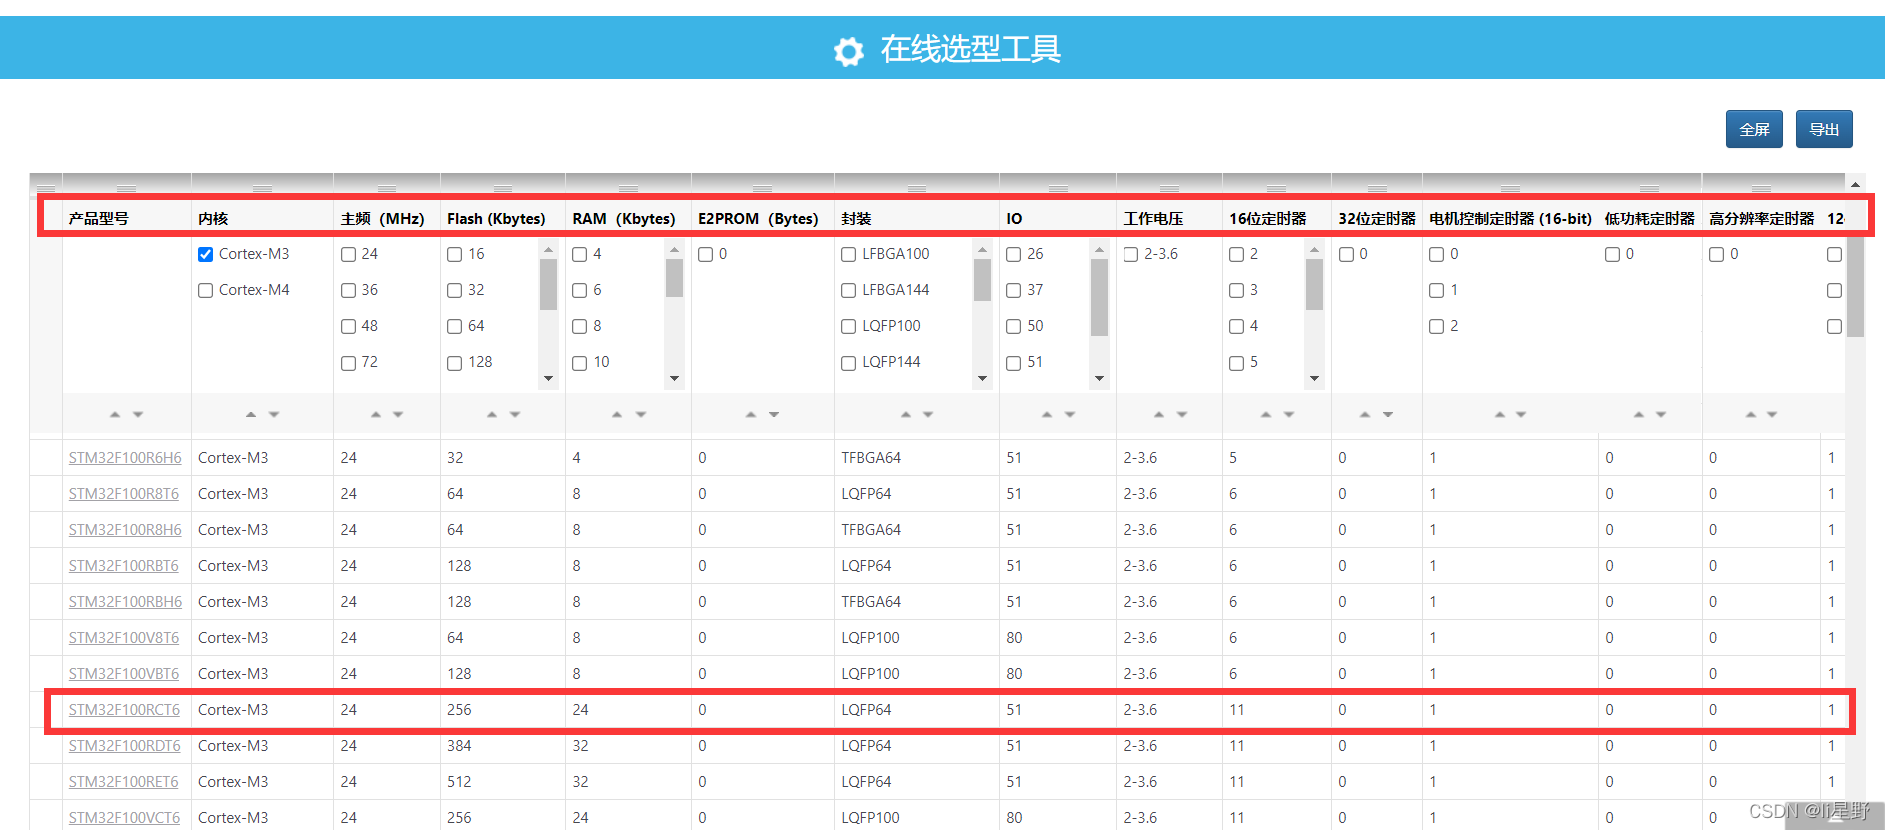Image resolution: width=1885 pixels, height=830 pixels.
Task: Click the 内核 column header
Action: pos(213,218)
